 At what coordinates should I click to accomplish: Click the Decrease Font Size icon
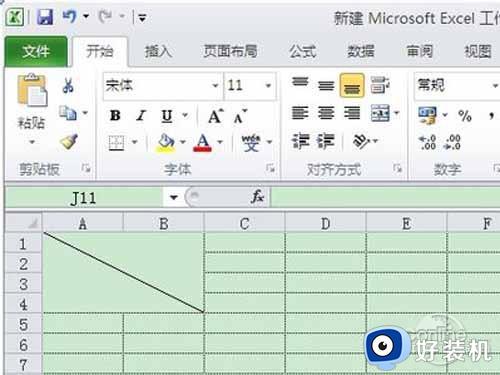tap(240, 116)
